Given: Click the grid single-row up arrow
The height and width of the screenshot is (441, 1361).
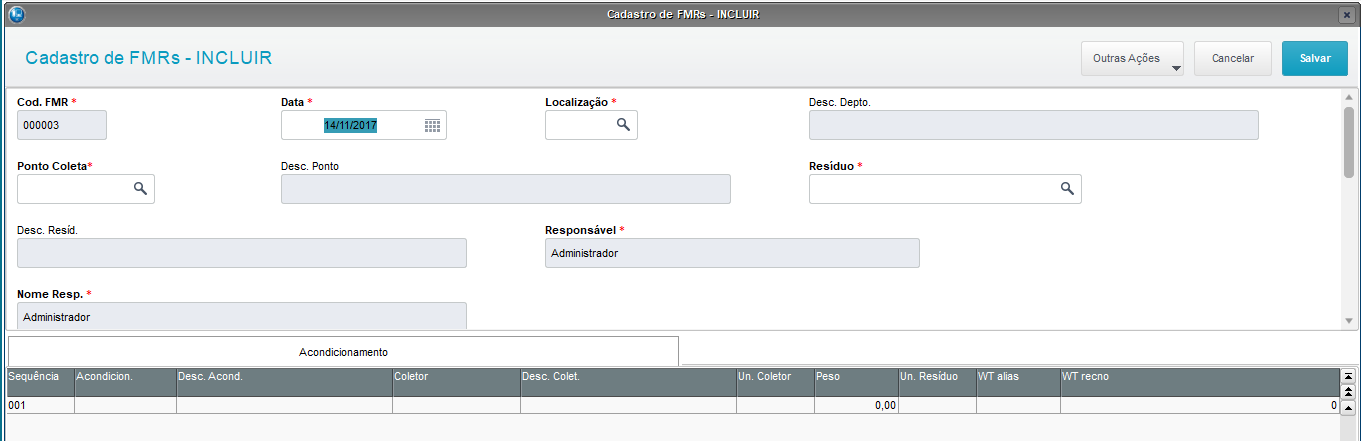Looking at the screenshot, I should [1347, 407].
